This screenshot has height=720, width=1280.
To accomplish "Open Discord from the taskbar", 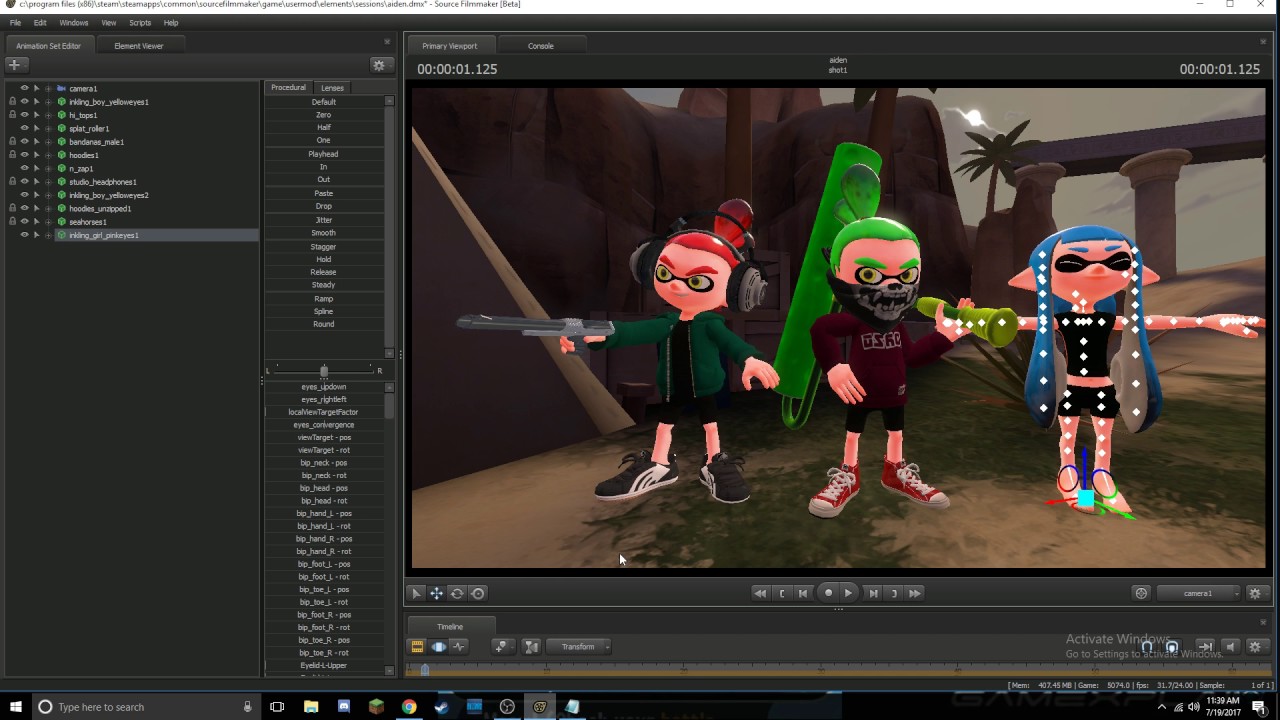I will [x=343, y=707].
